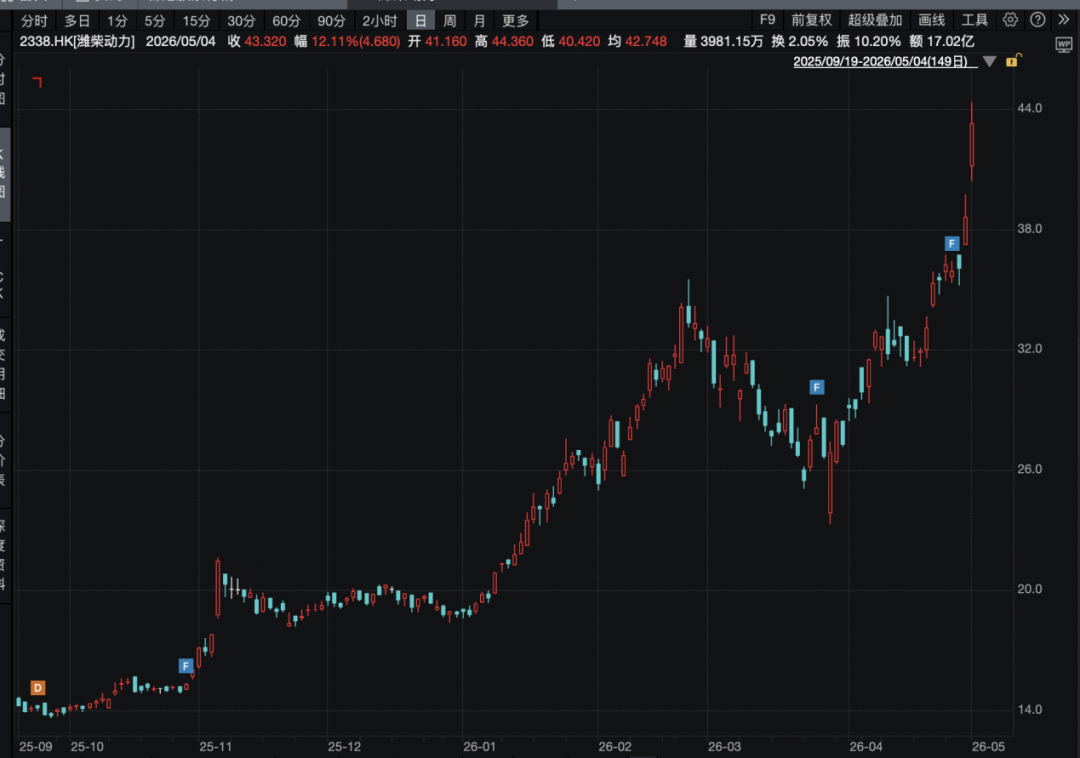Click the turnover rate 2.05%
This screenshot has height=758, width=1080.
point(808,41)
